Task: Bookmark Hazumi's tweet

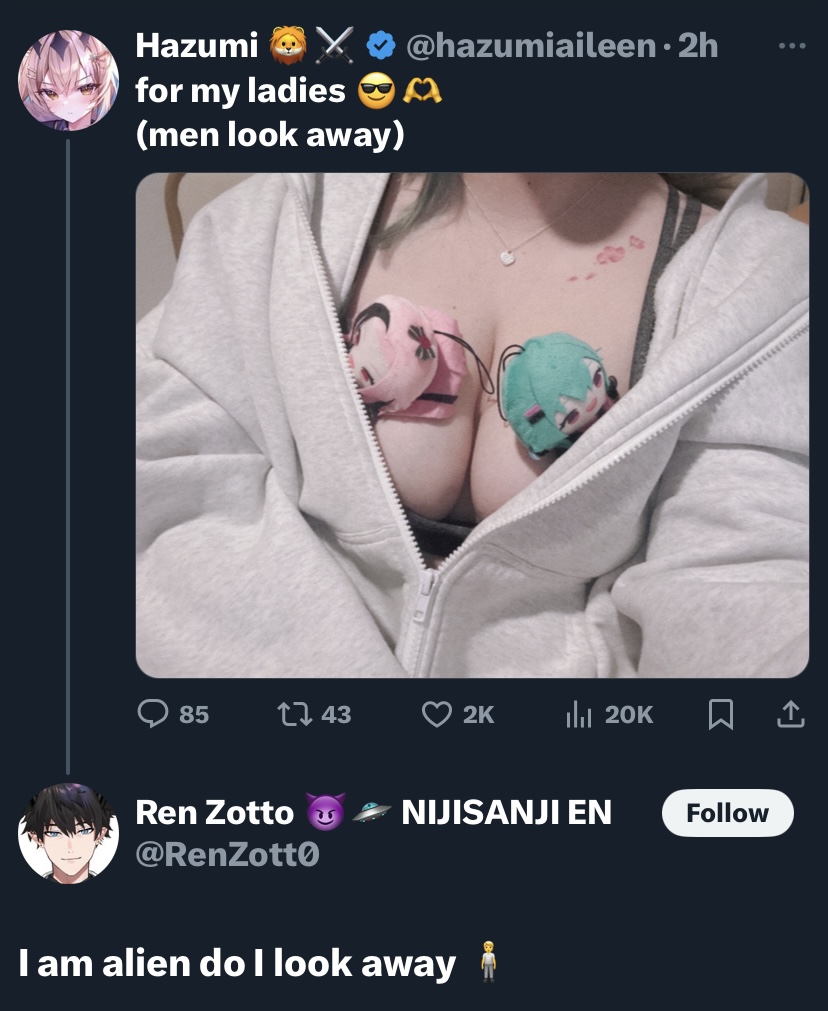Action: 721,713
